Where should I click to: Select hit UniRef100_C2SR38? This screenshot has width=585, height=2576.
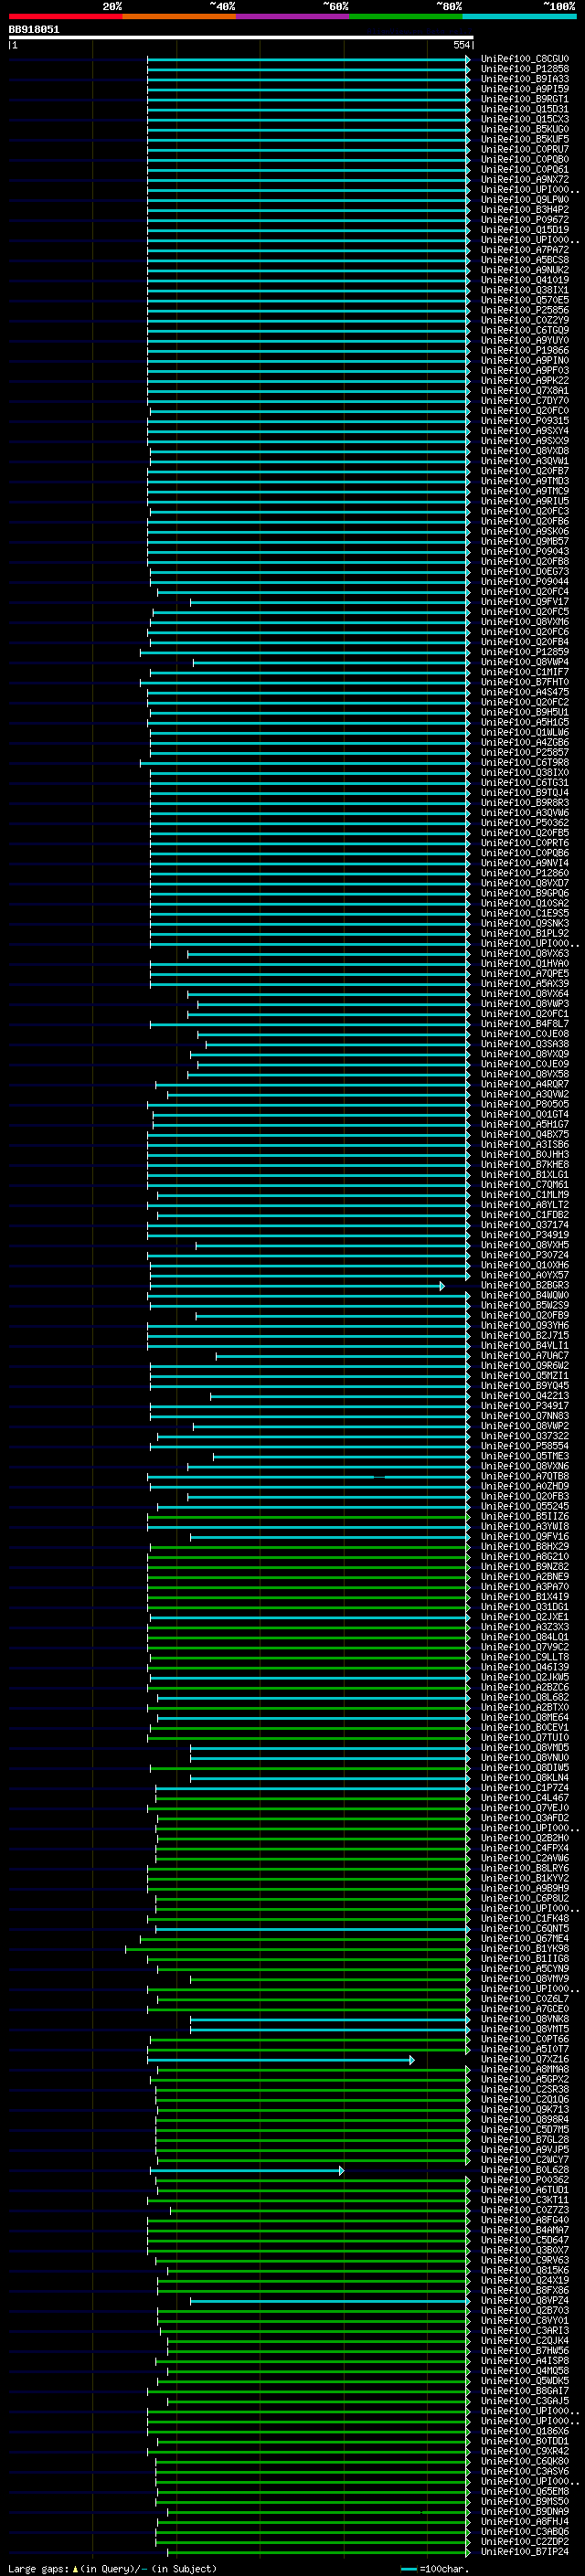[x=524, y=2090]
